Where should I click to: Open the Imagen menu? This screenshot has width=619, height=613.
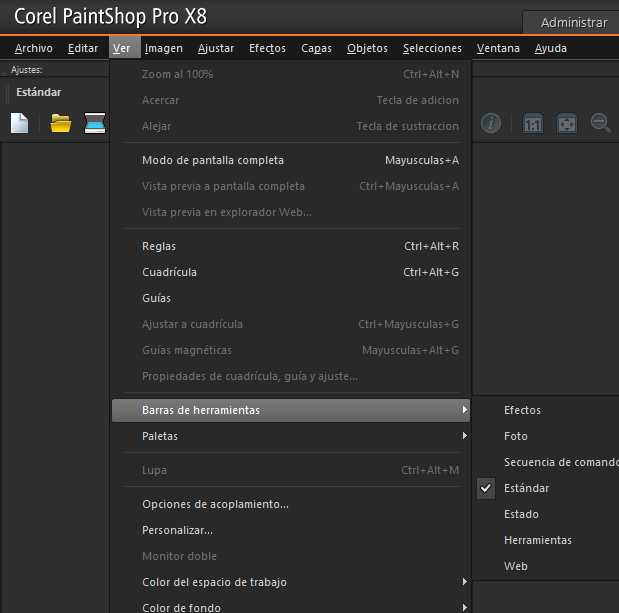pyautogui.click(x=163, y=48)
